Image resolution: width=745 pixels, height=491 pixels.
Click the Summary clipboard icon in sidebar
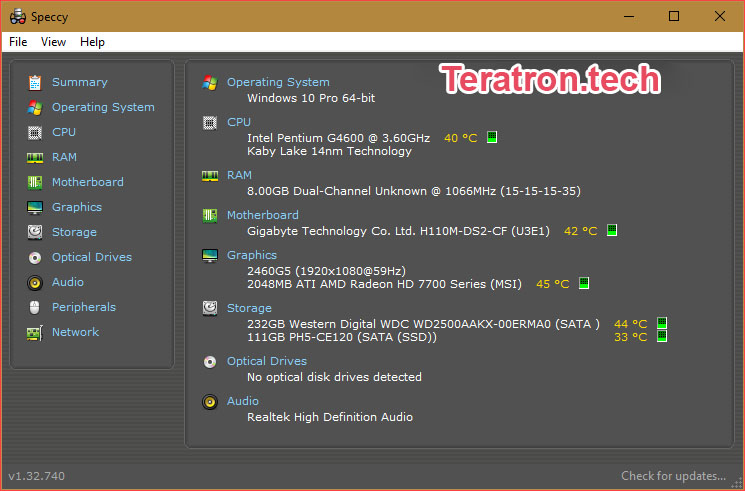[35, 83]
